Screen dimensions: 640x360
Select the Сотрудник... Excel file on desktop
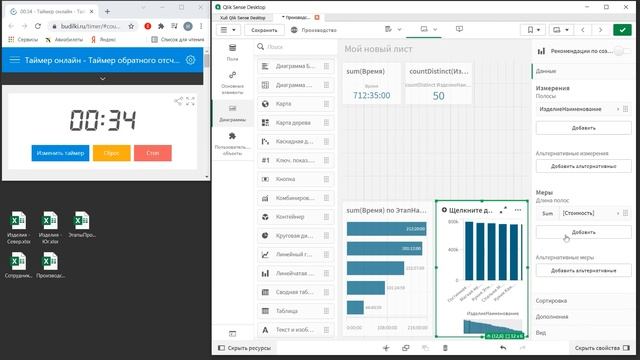pyautogui.click(x=18, y=265)
